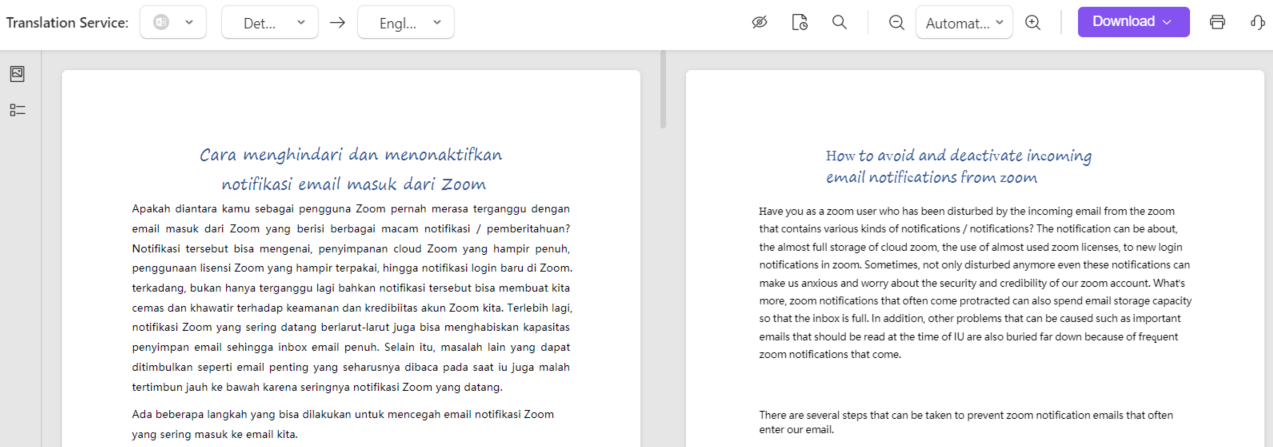
Task: Open the source language 'Det...' dropdown
Action: point(270,22)
